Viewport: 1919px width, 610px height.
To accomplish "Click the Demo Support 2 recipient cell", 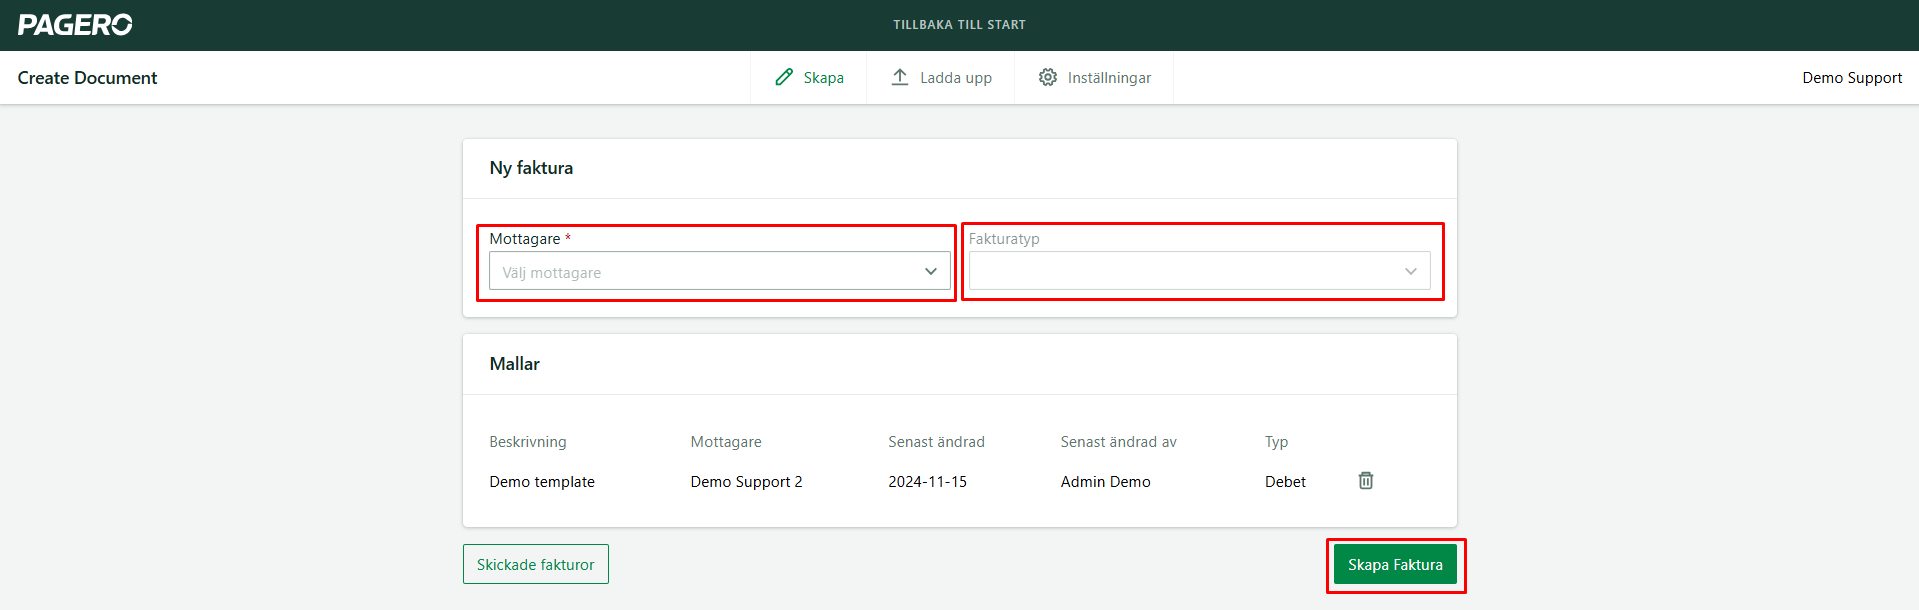I will click(x=746, y=482).
